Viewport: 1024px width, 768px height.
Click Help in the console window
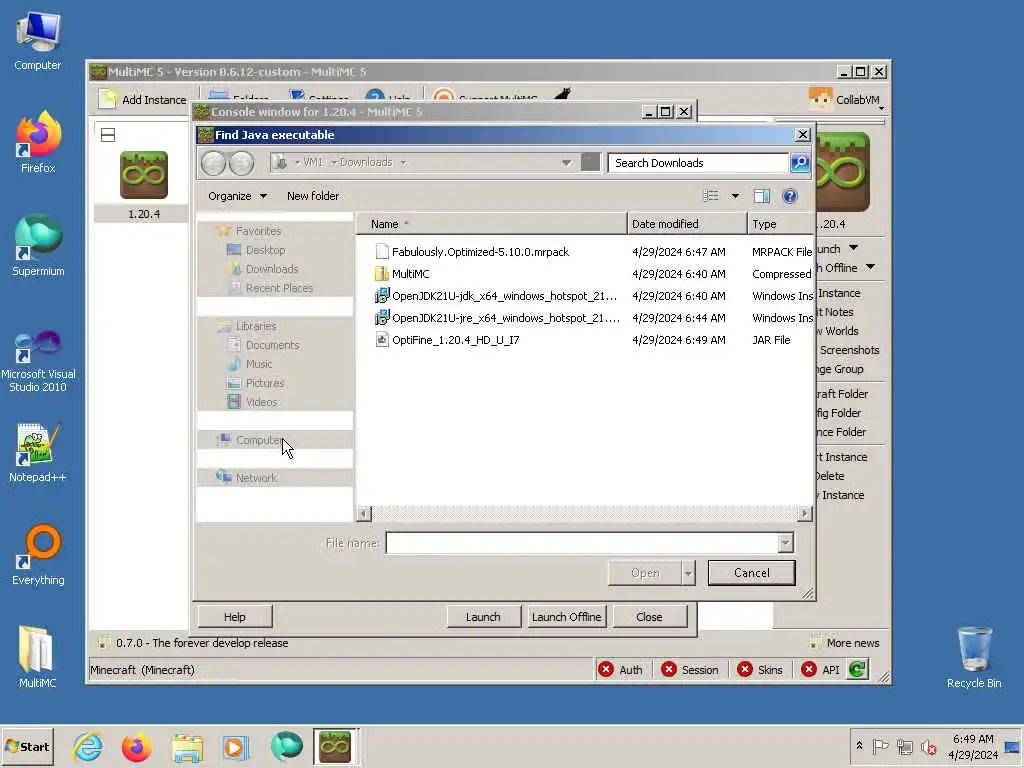[234, 617]
